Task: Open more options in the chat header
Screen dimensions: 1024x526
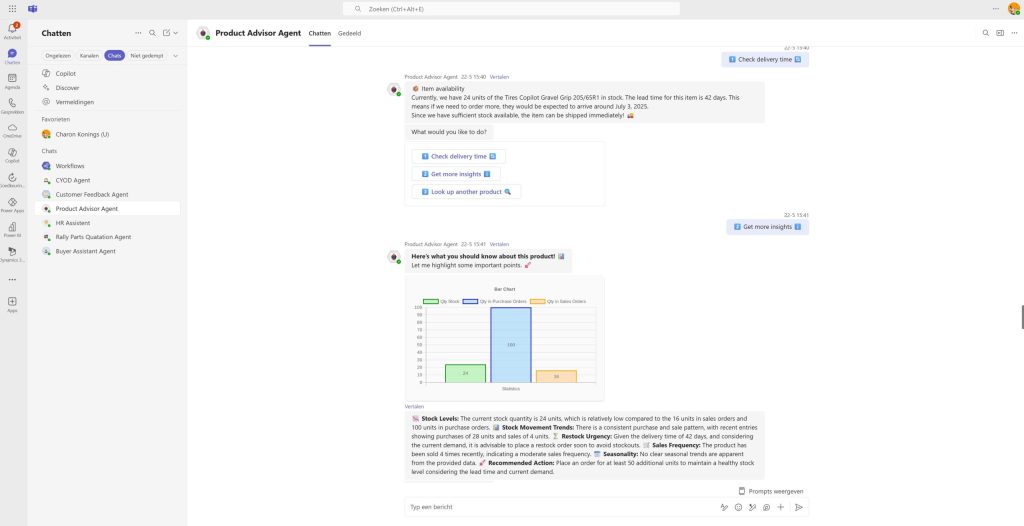Action: [1013, 33]
